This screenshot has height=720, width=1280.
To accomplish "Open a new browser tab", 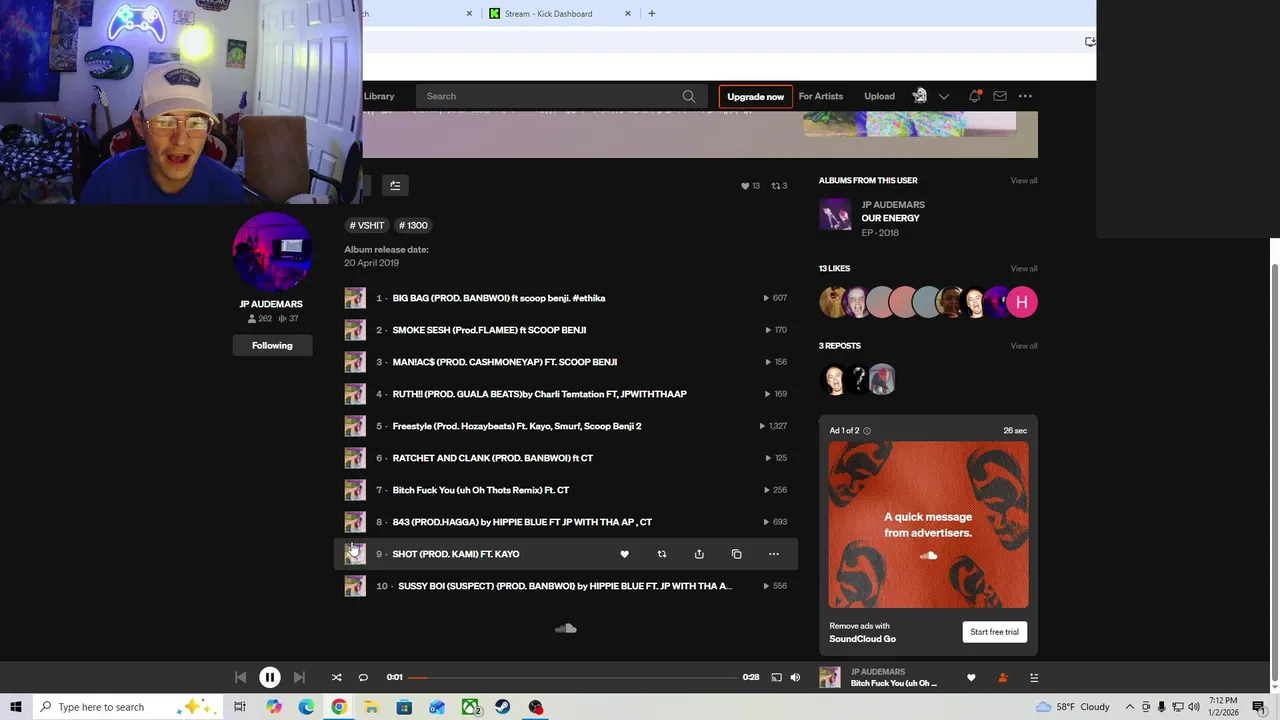I will 652,14.
